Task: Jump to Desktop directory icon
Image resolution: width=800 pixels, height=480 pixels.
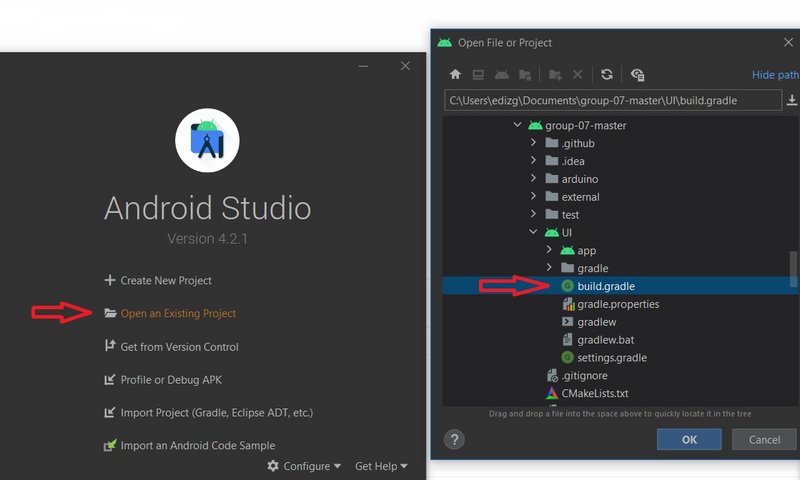Action: (478, 75)
